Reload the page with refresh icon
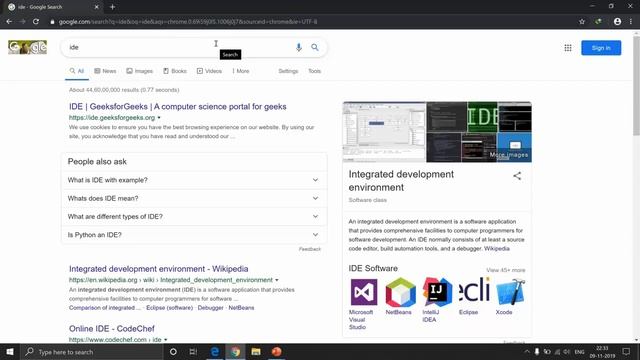Image resolution: width=640 pixels, height=360 pixels. pyautogui.click(x=36, y=22)
